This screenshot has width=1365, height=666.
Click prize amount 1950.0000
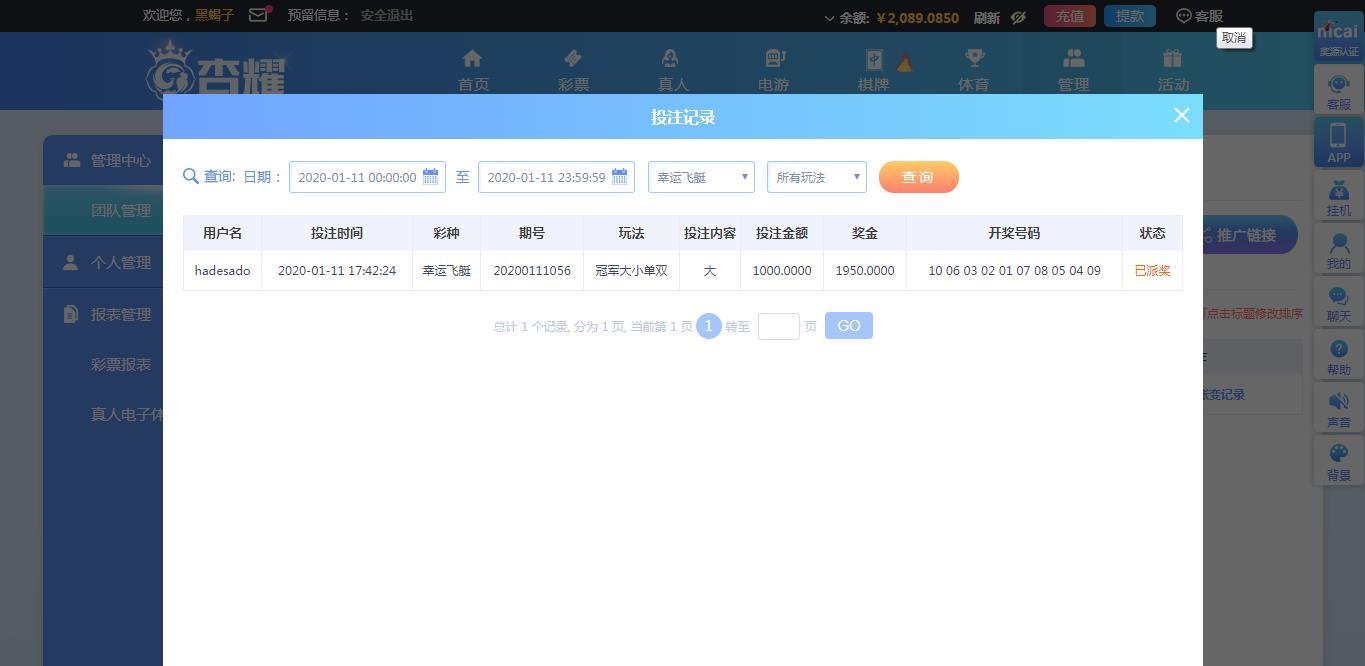pyautogui.click(x=865, y=270)
